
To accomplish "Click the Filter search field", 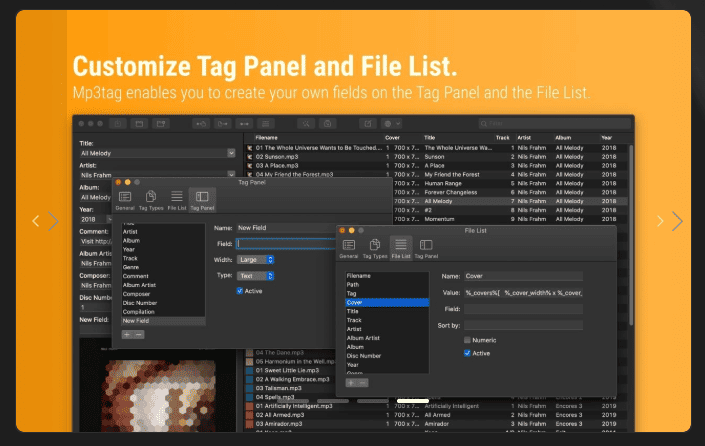I will pyautogui.click(x=555, y=124).
